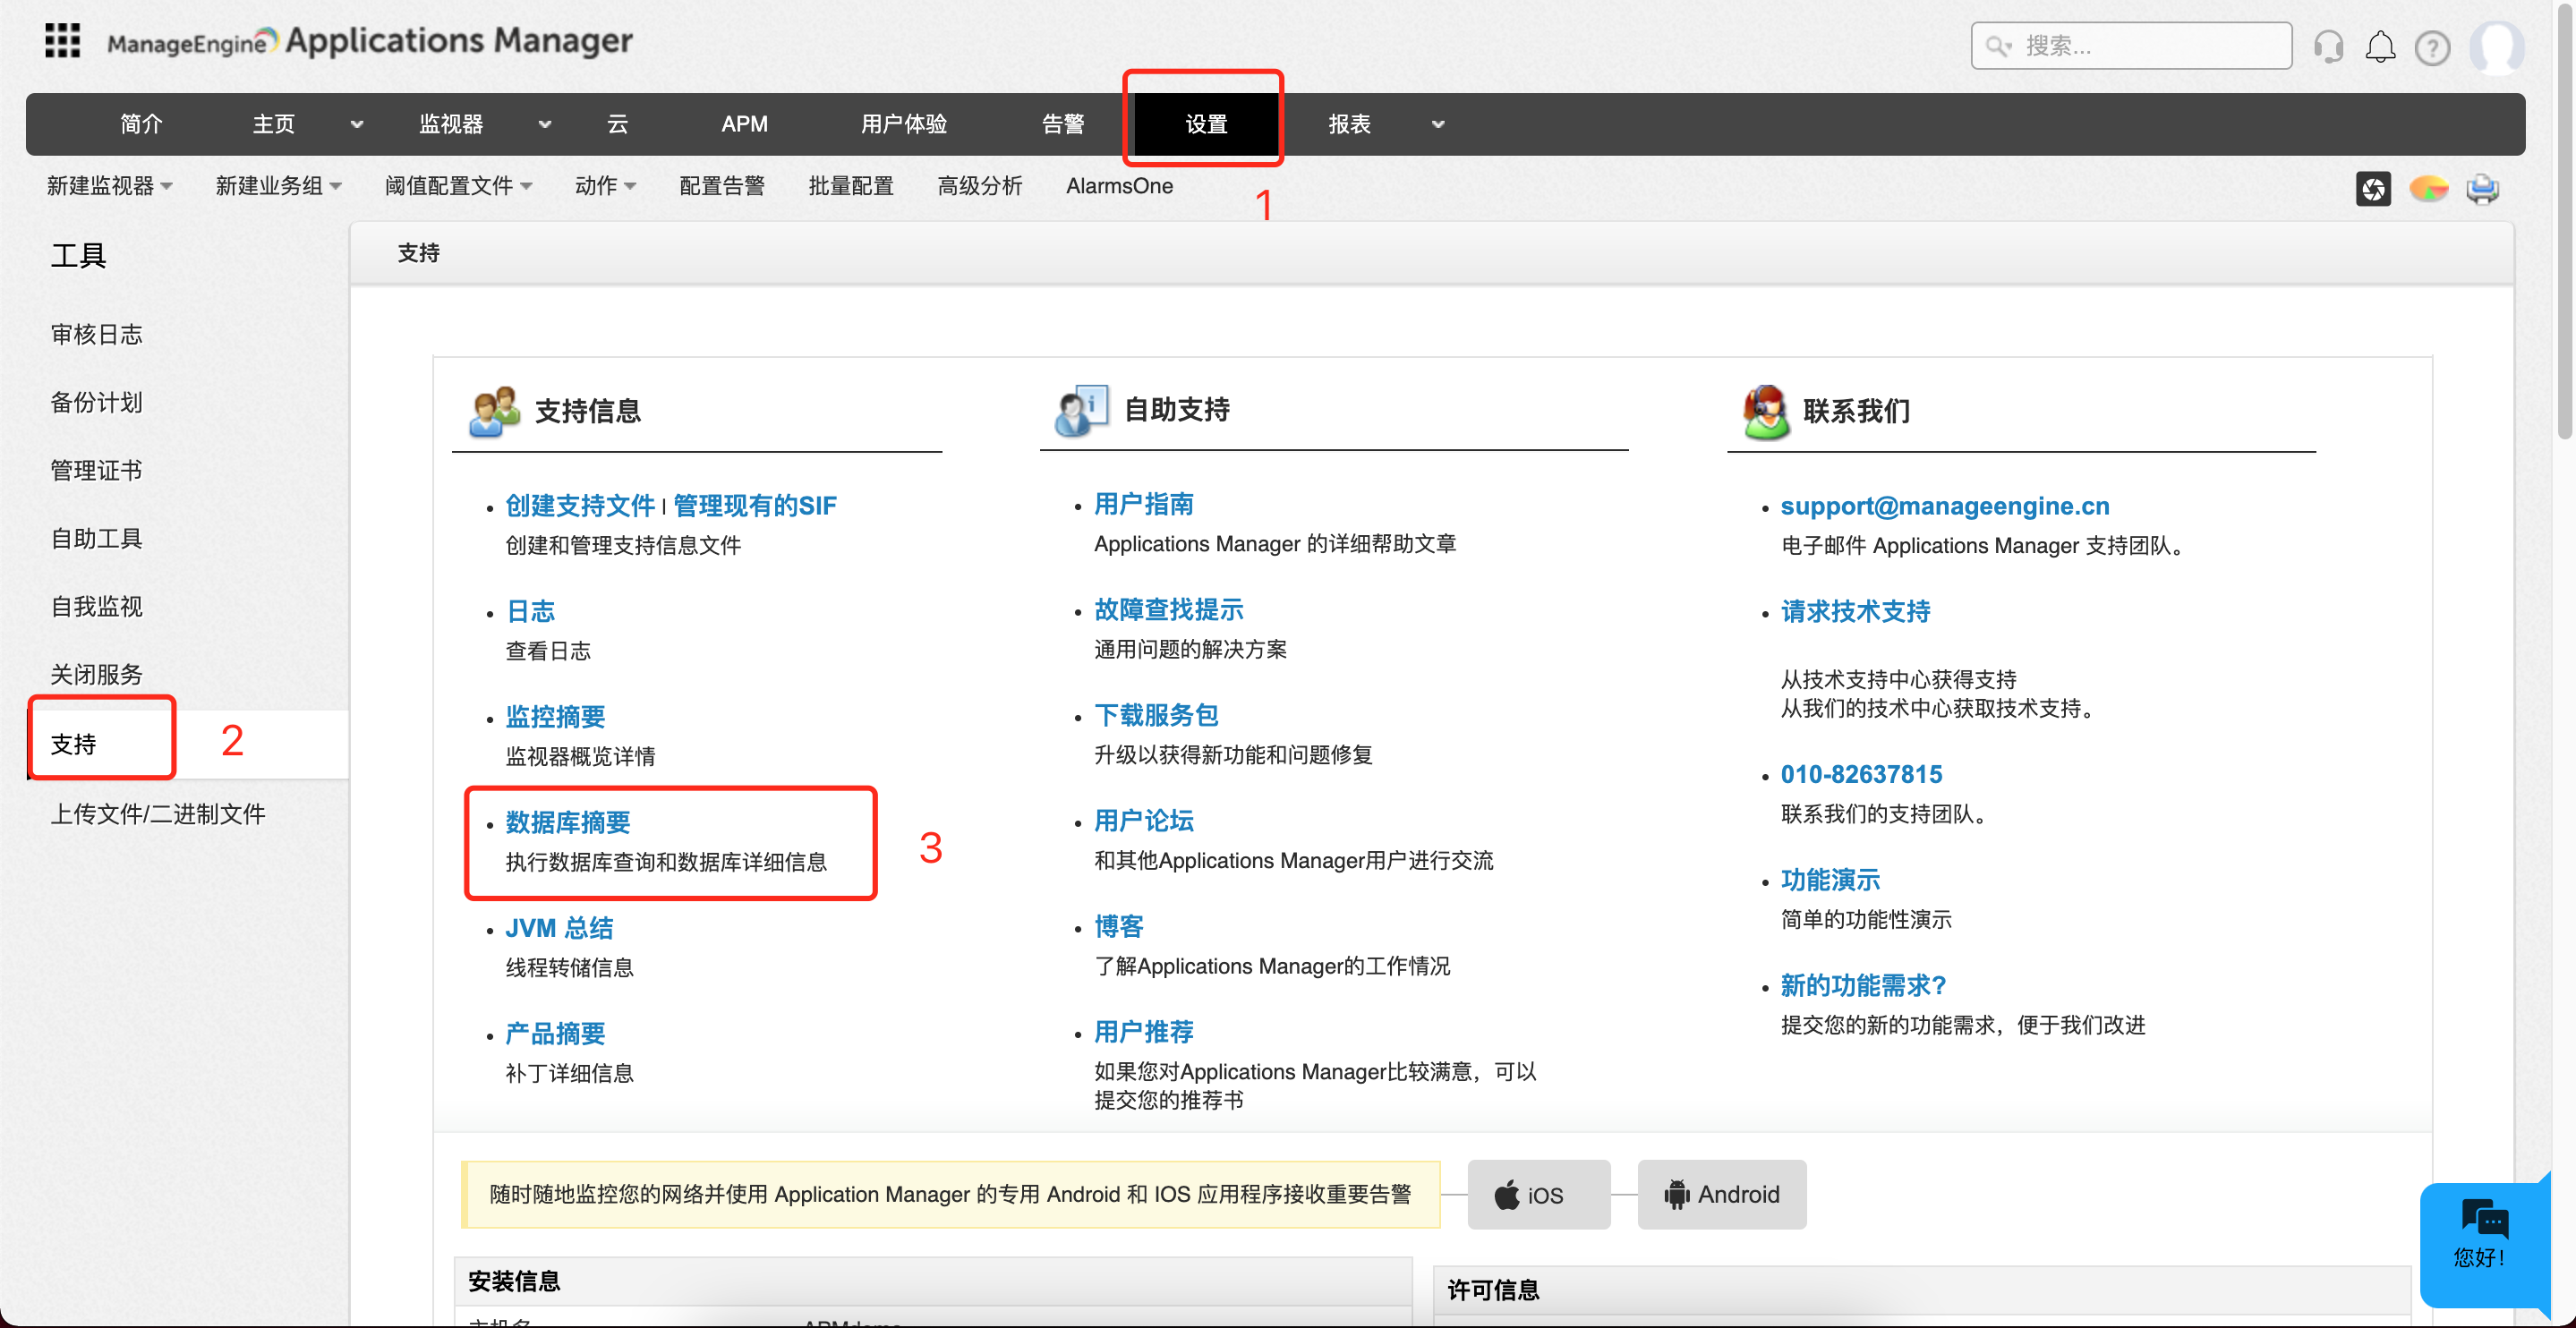Expand the 主页 dropdown arrow

point(356,124)
